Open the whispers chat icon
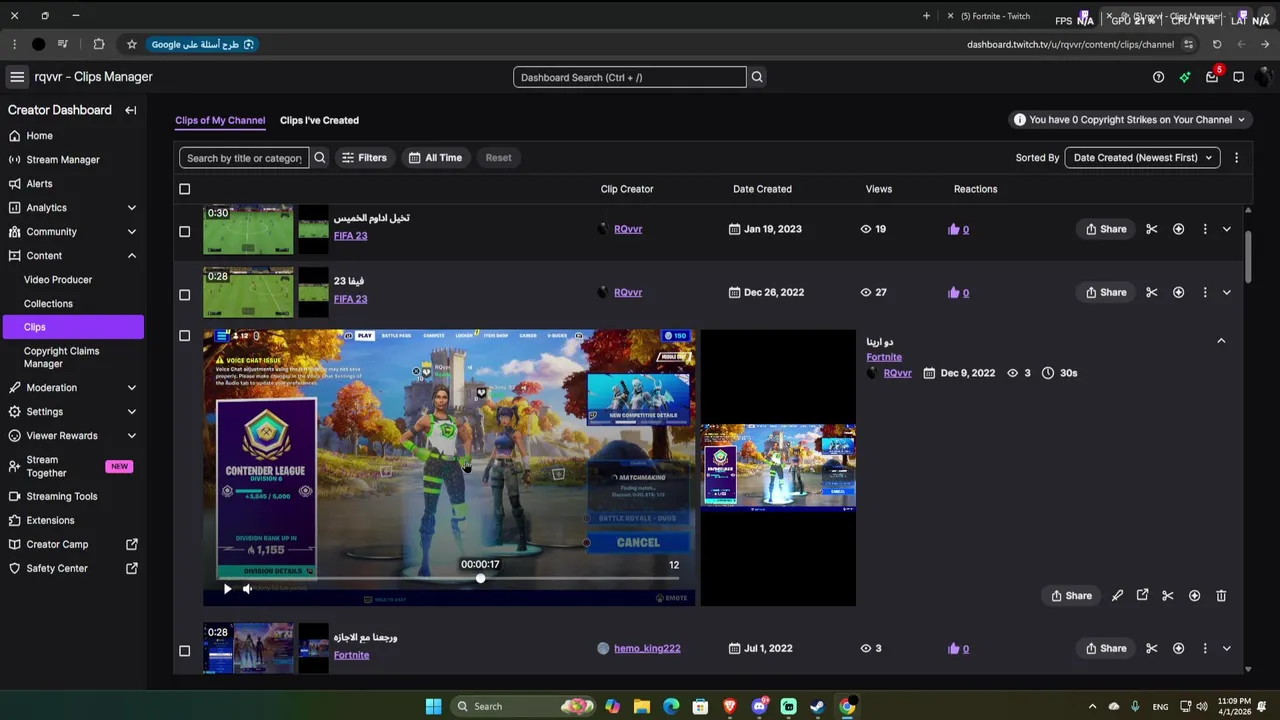The height and width of the screenshot is (720, 1280). point(1238,77)
